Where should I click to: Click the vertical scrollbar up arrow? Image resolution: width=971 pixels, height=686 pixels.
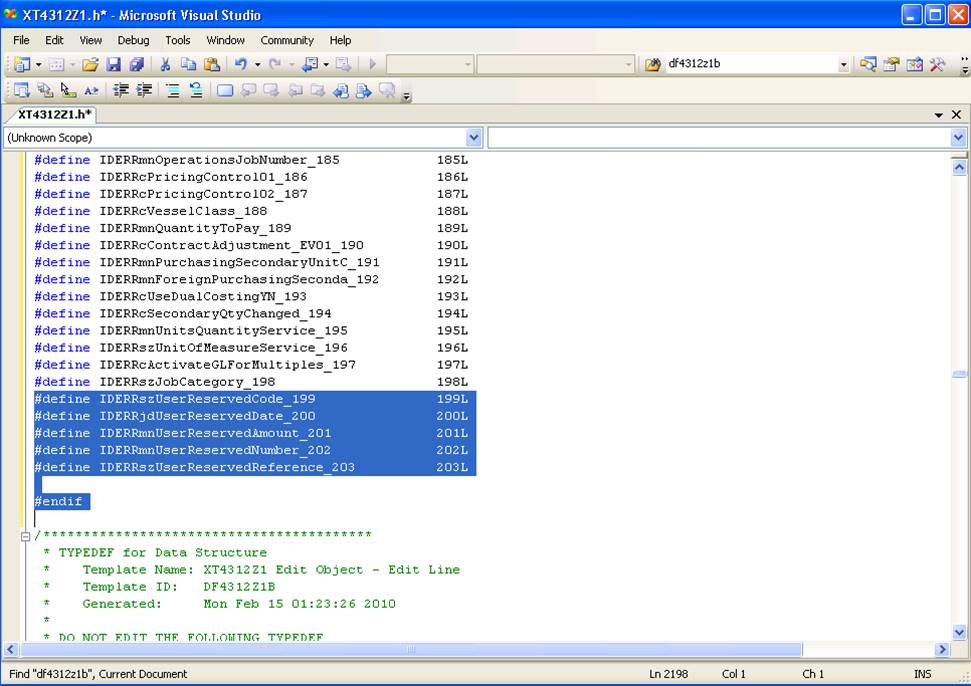click(x=959, y=167)
